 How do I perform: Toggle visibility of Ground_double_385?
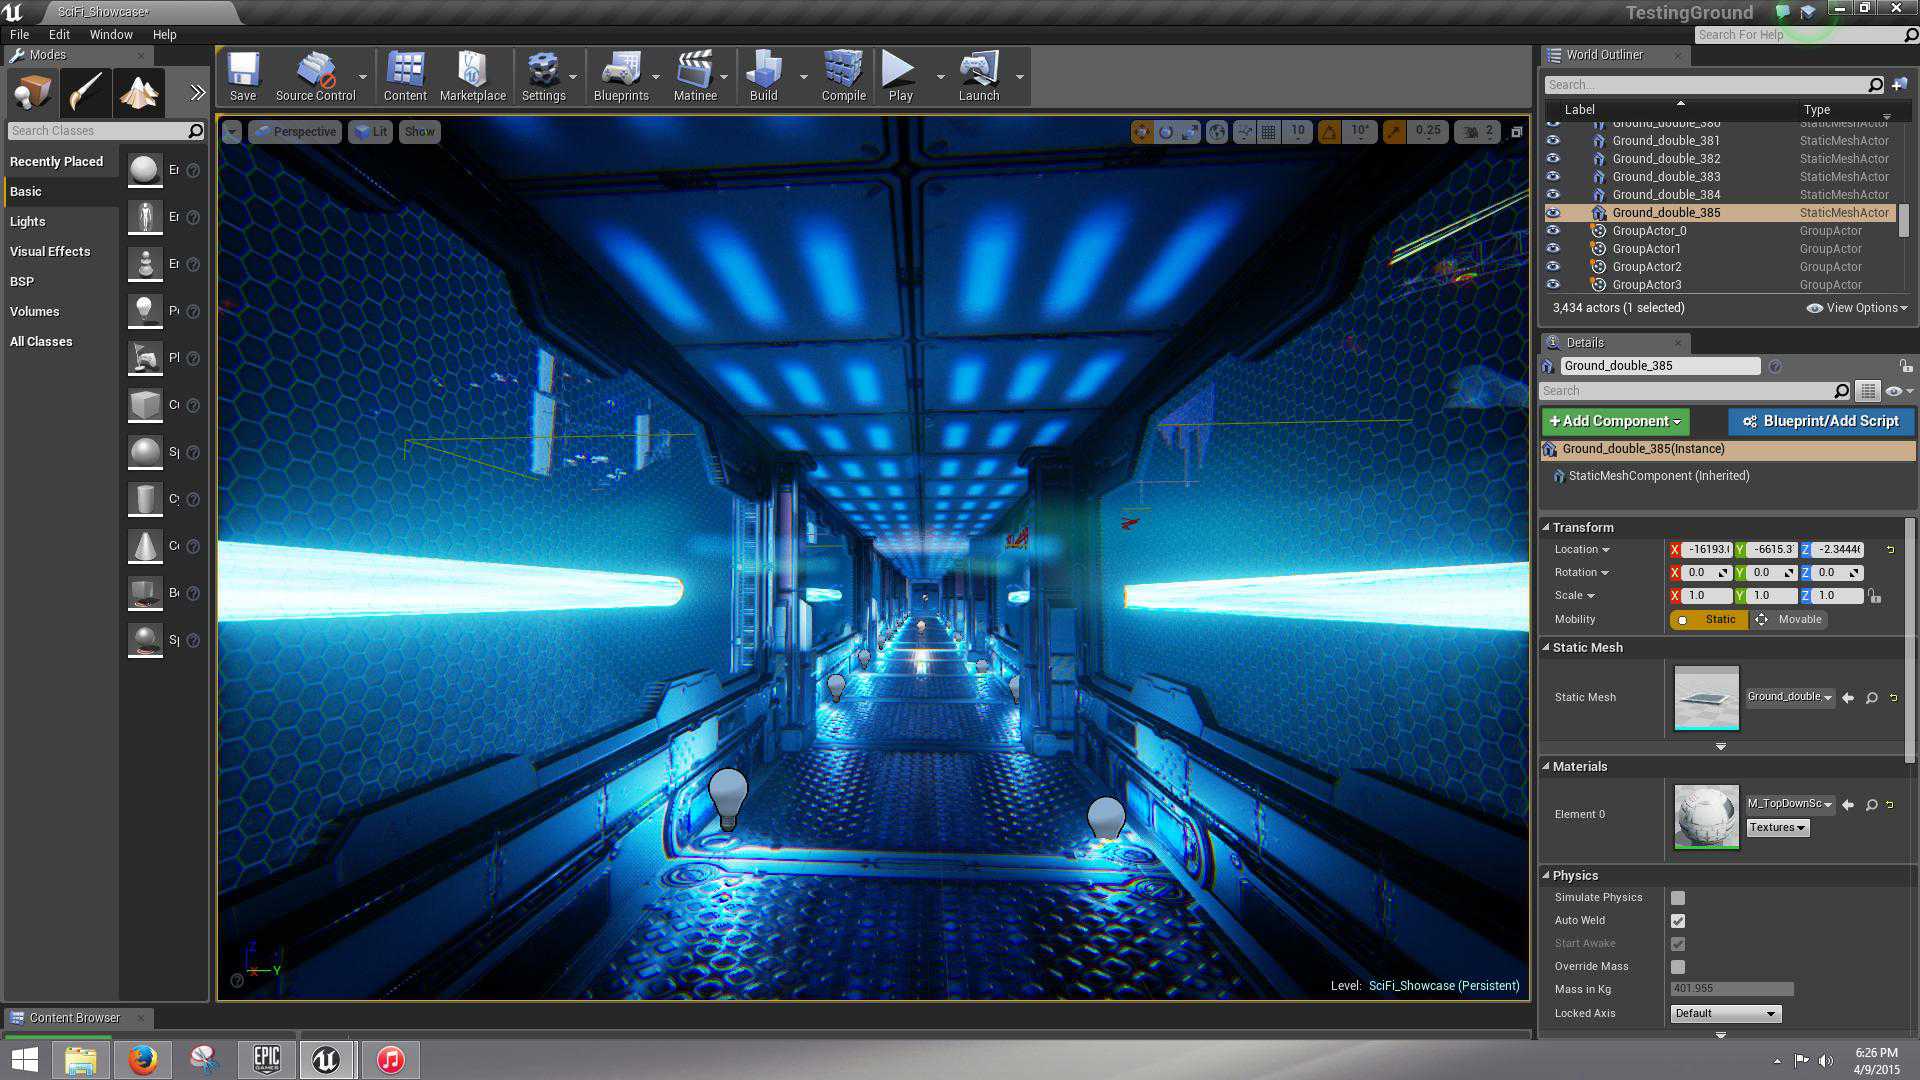click(x=1553, y=213)
